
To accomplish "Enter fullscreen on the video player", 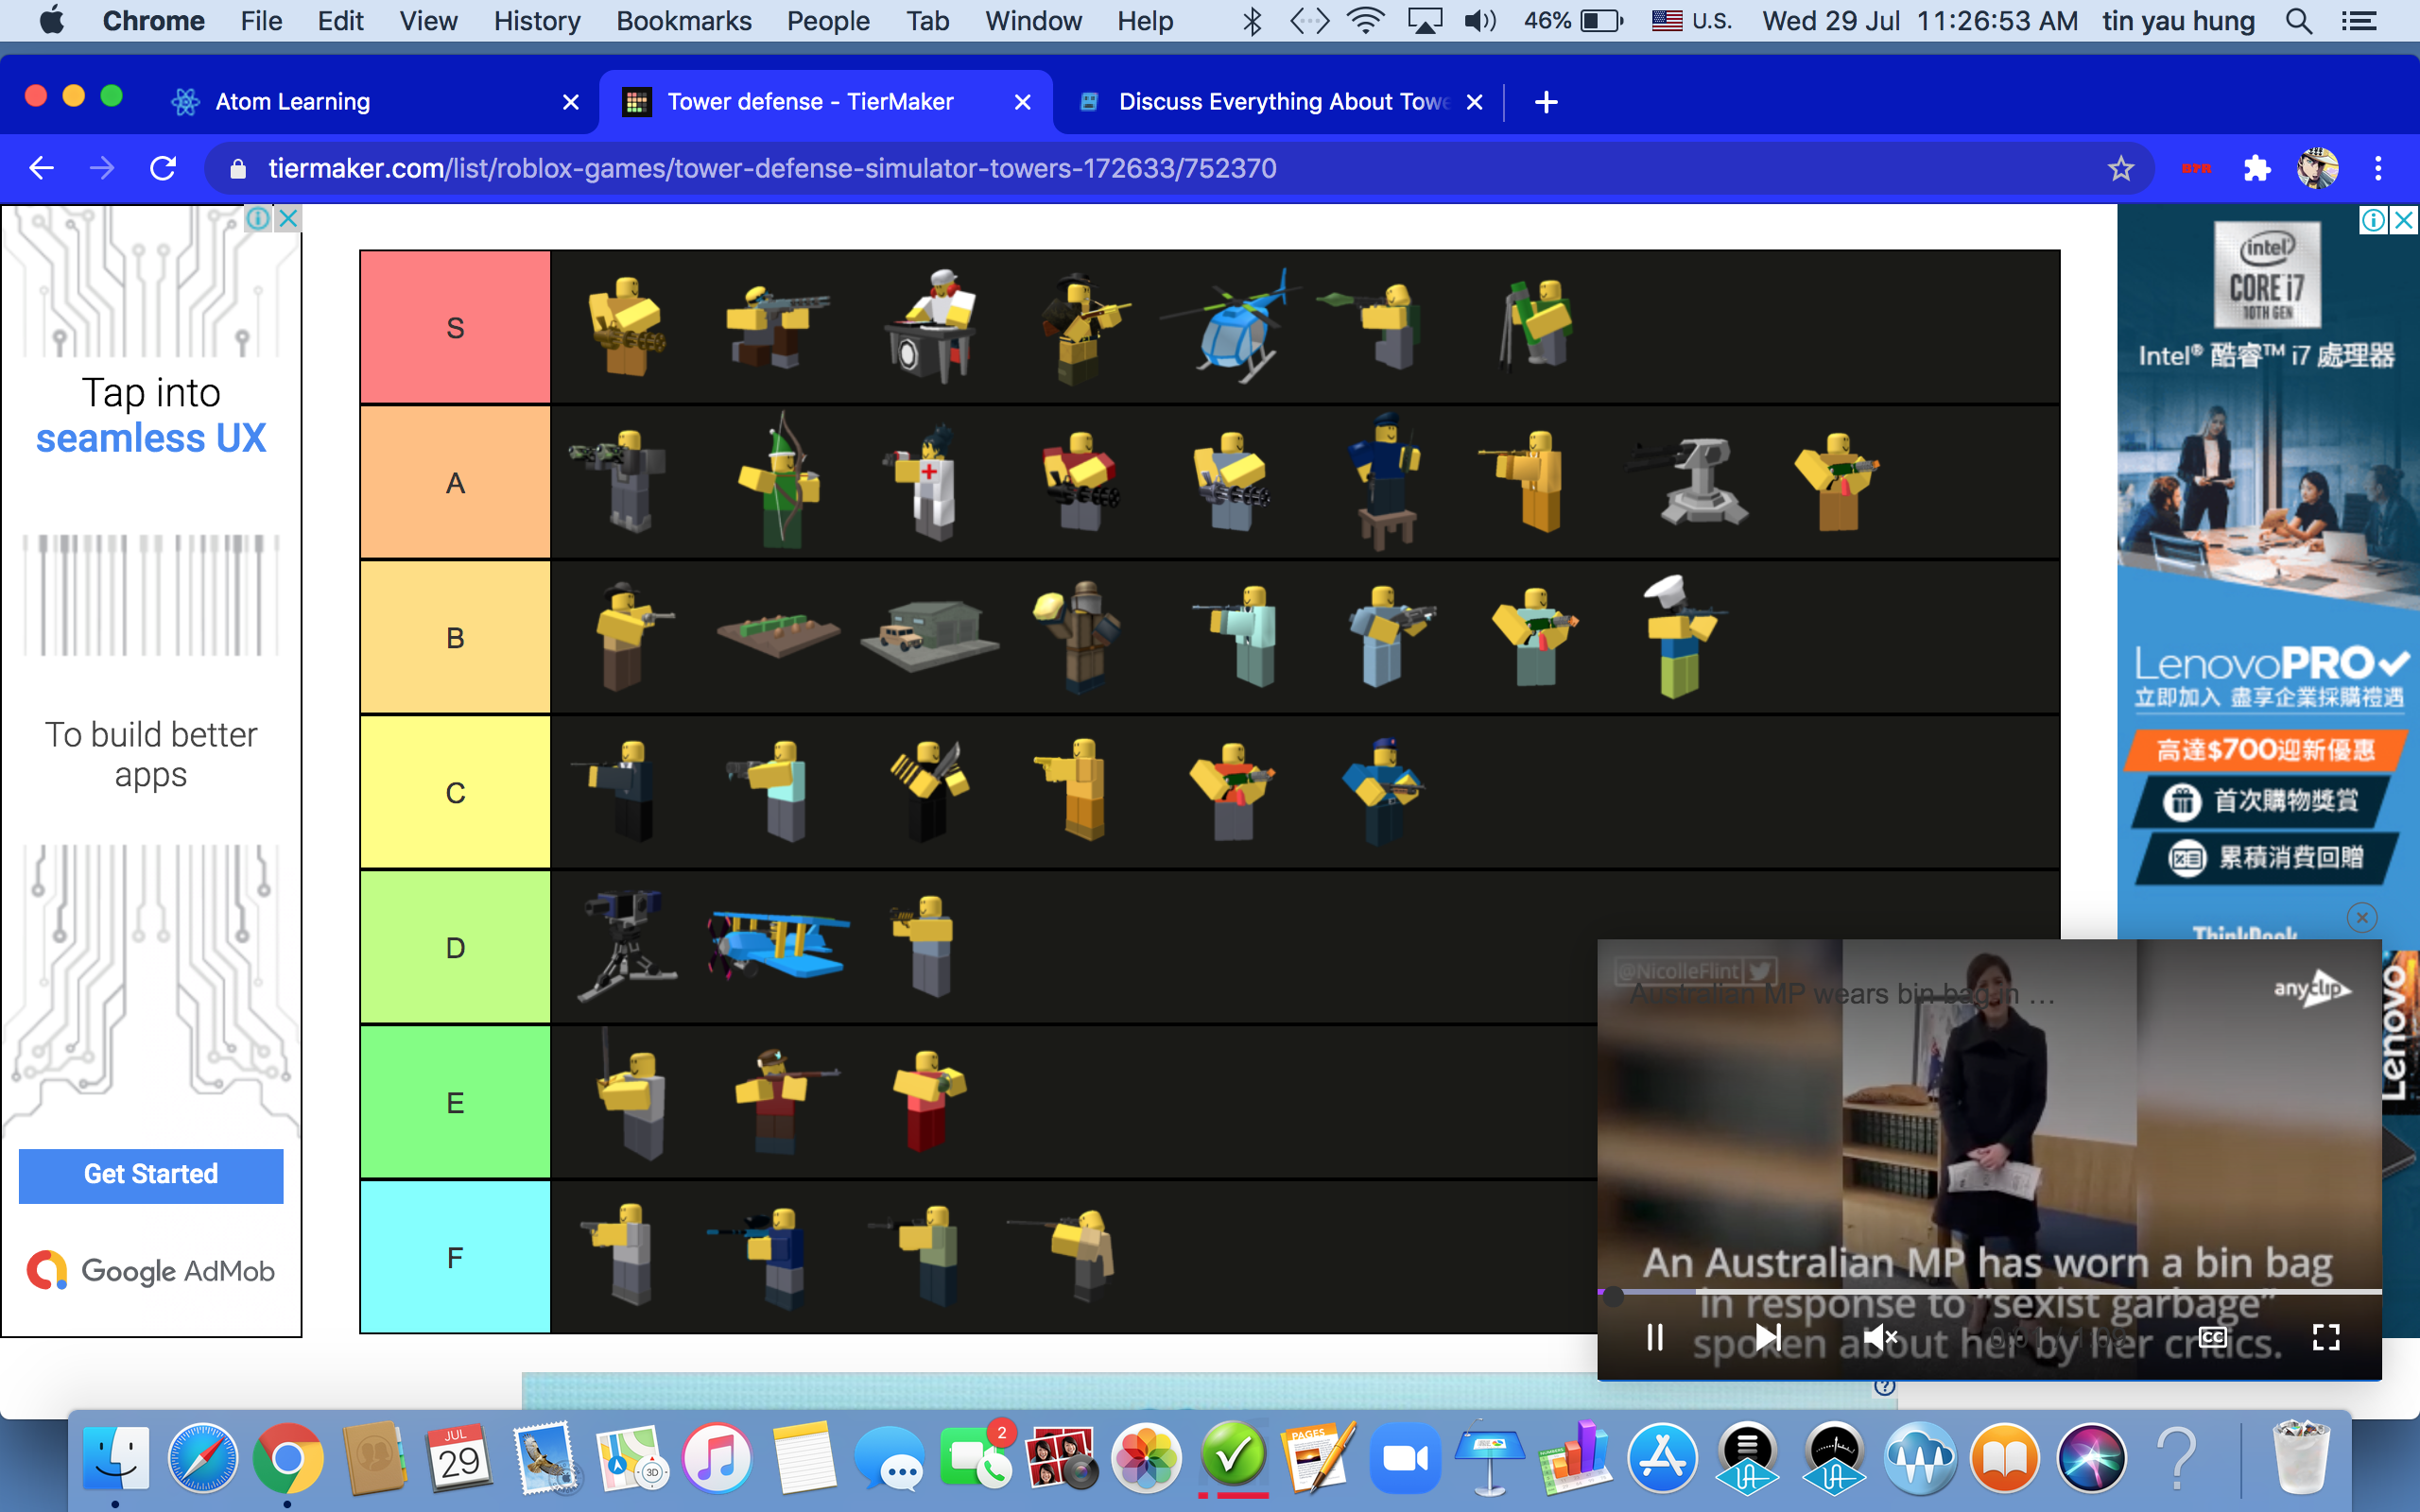I will pyautogui.click(x=2326, y=1337).
